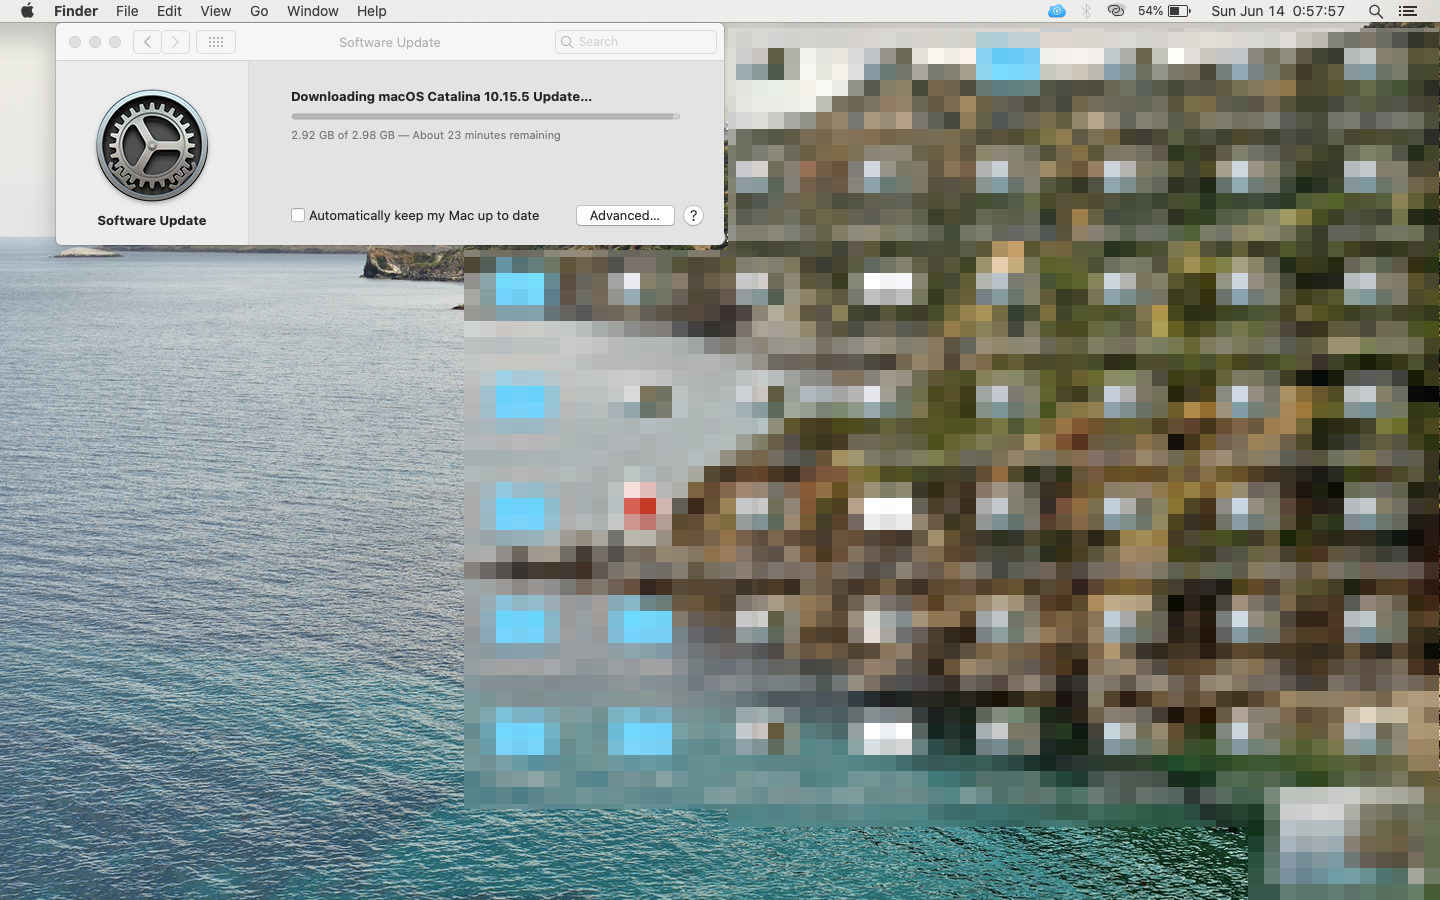The width and height of the screenshot is (1440, 900).
Task: Open Notification Center list icon
Action: pos(1408,11)
